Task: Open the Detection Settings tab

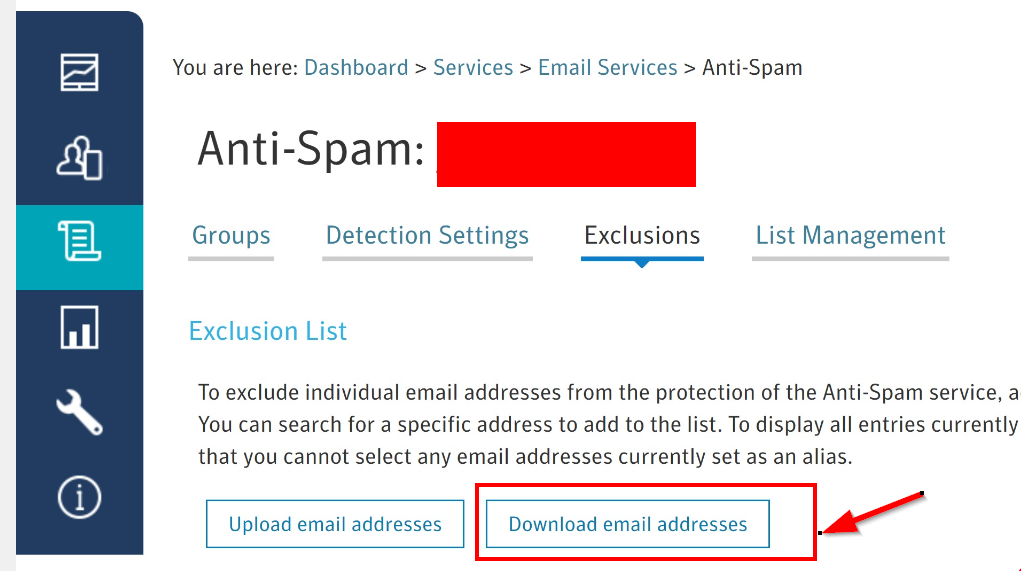Action: (x=427, y=236)
